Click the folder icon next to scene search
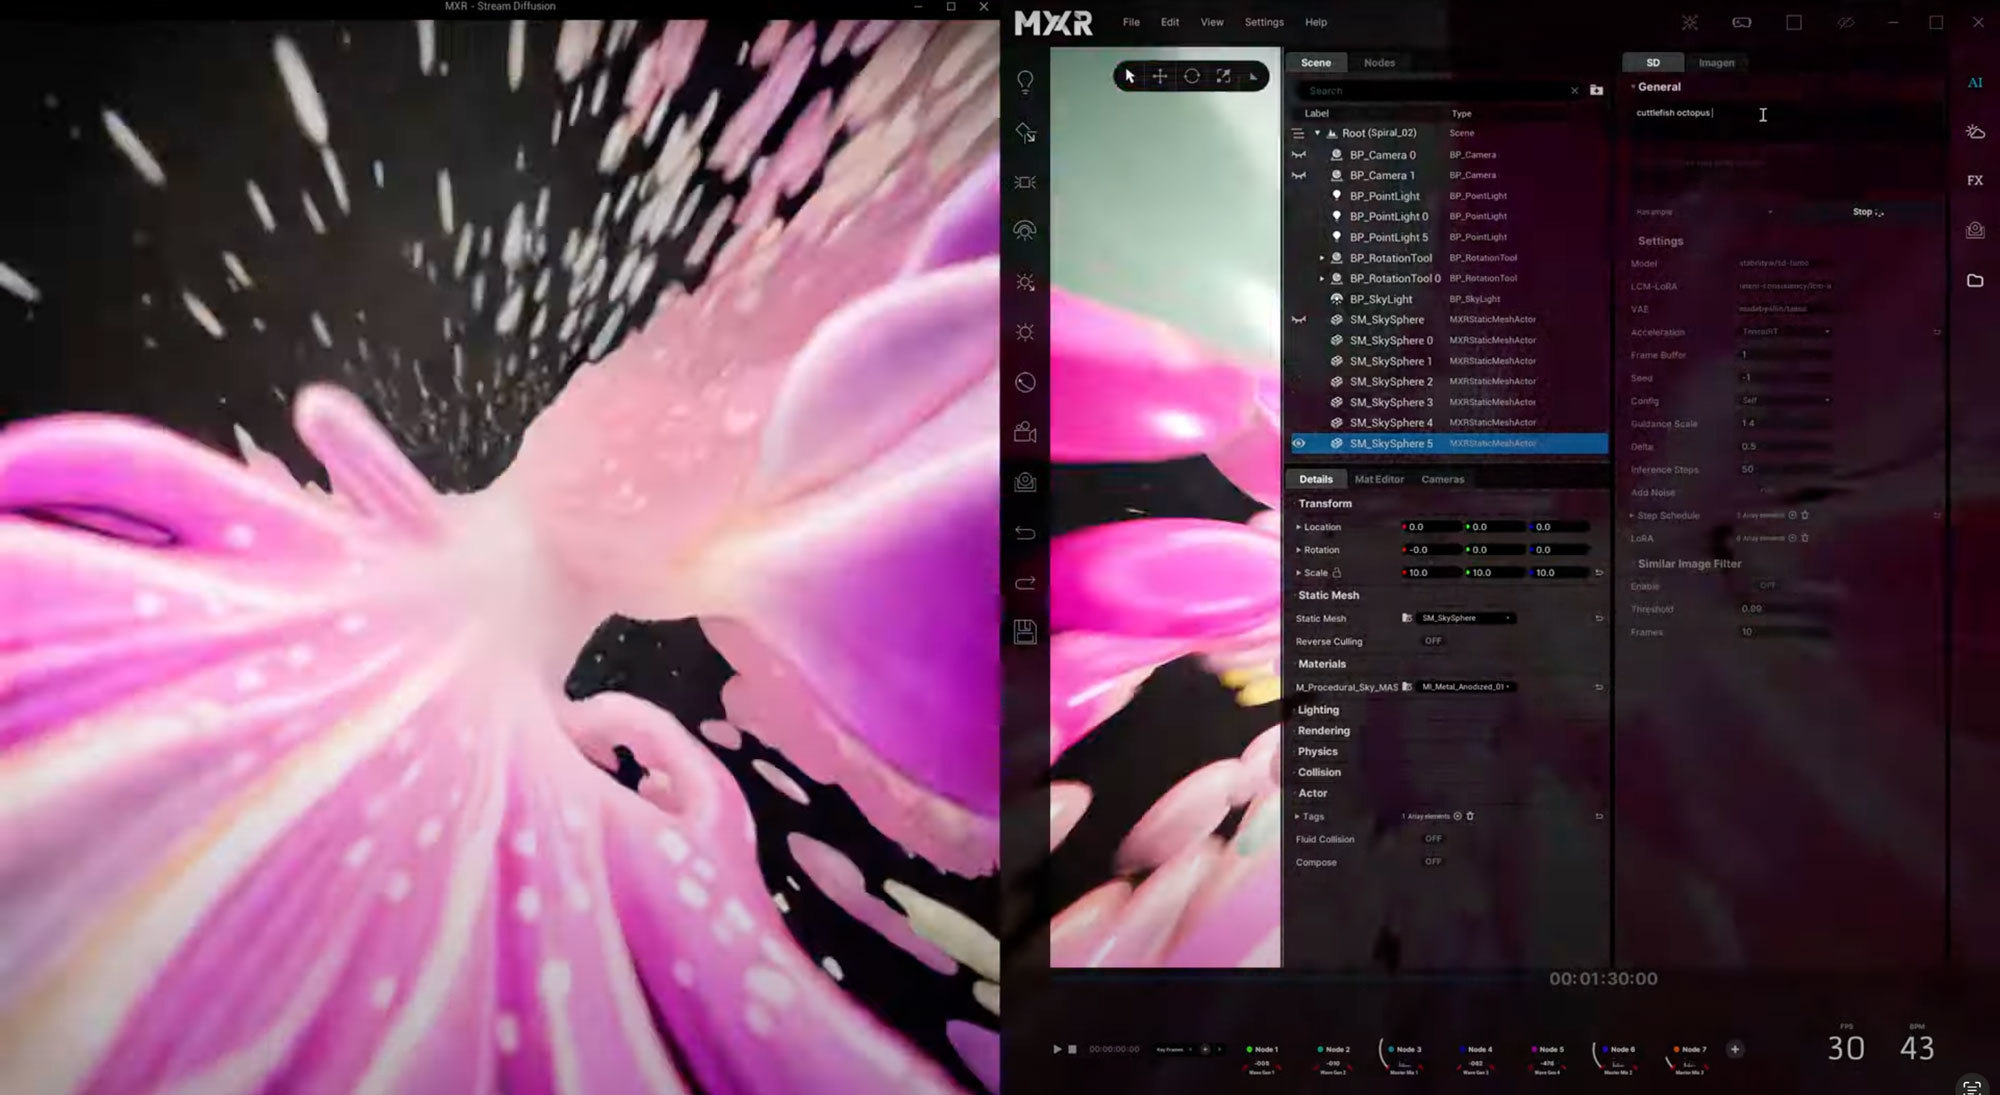The height and width of the screenshot is (1095, 2000). (1597, 90)
